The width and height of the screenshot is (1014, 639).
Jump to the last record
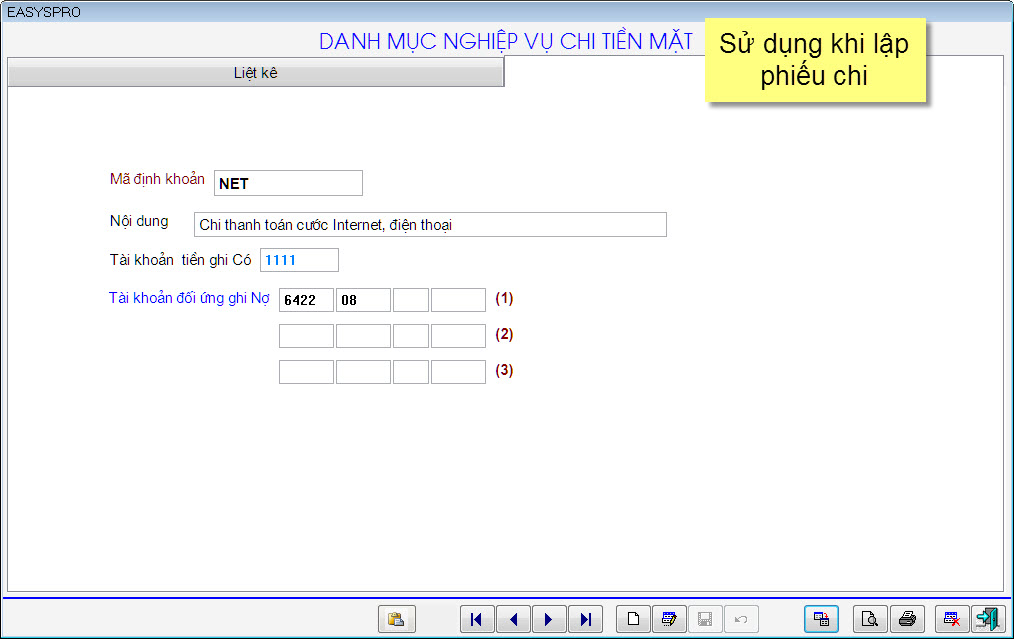585,619
